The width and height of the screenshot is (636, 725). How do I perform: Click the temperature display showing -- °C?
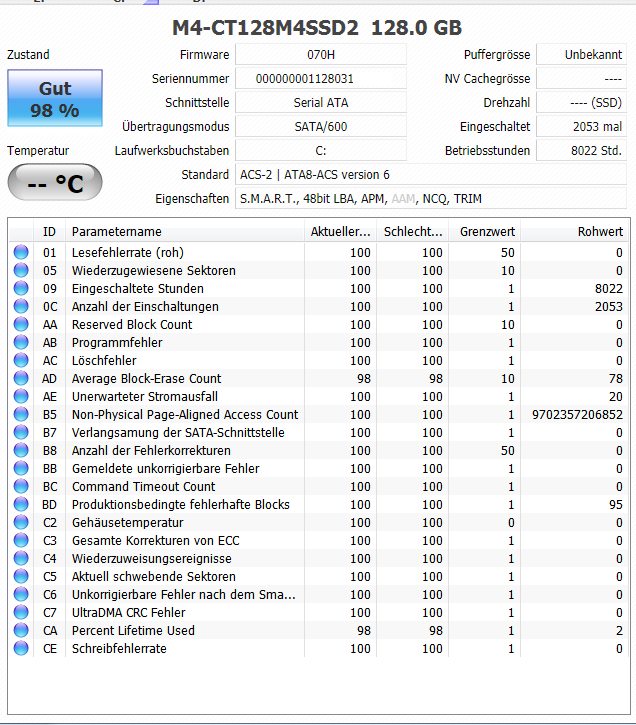55,182
